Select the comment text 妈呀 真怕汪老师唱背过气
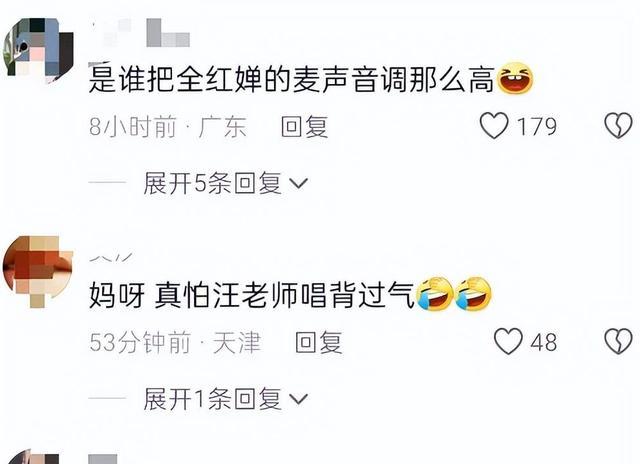640x464 pixels. pos(252,295)
